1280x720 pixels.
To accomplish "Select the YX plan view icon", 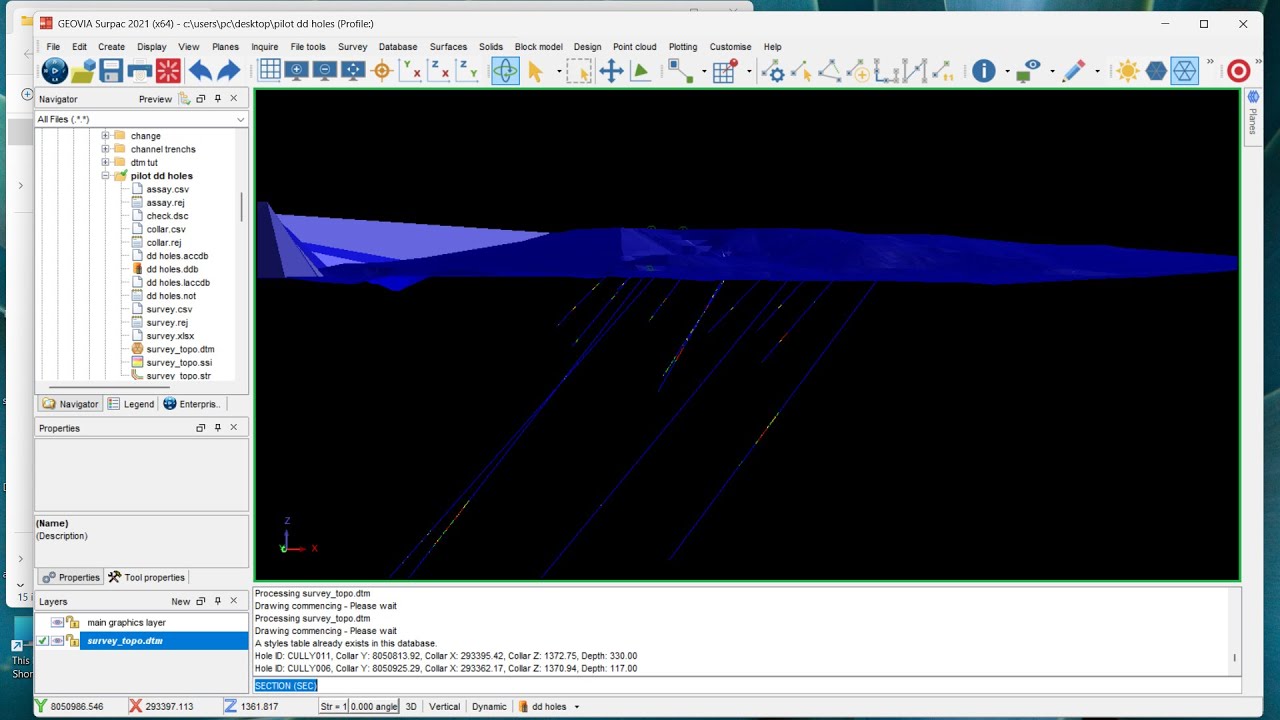I will coord(410,71).
